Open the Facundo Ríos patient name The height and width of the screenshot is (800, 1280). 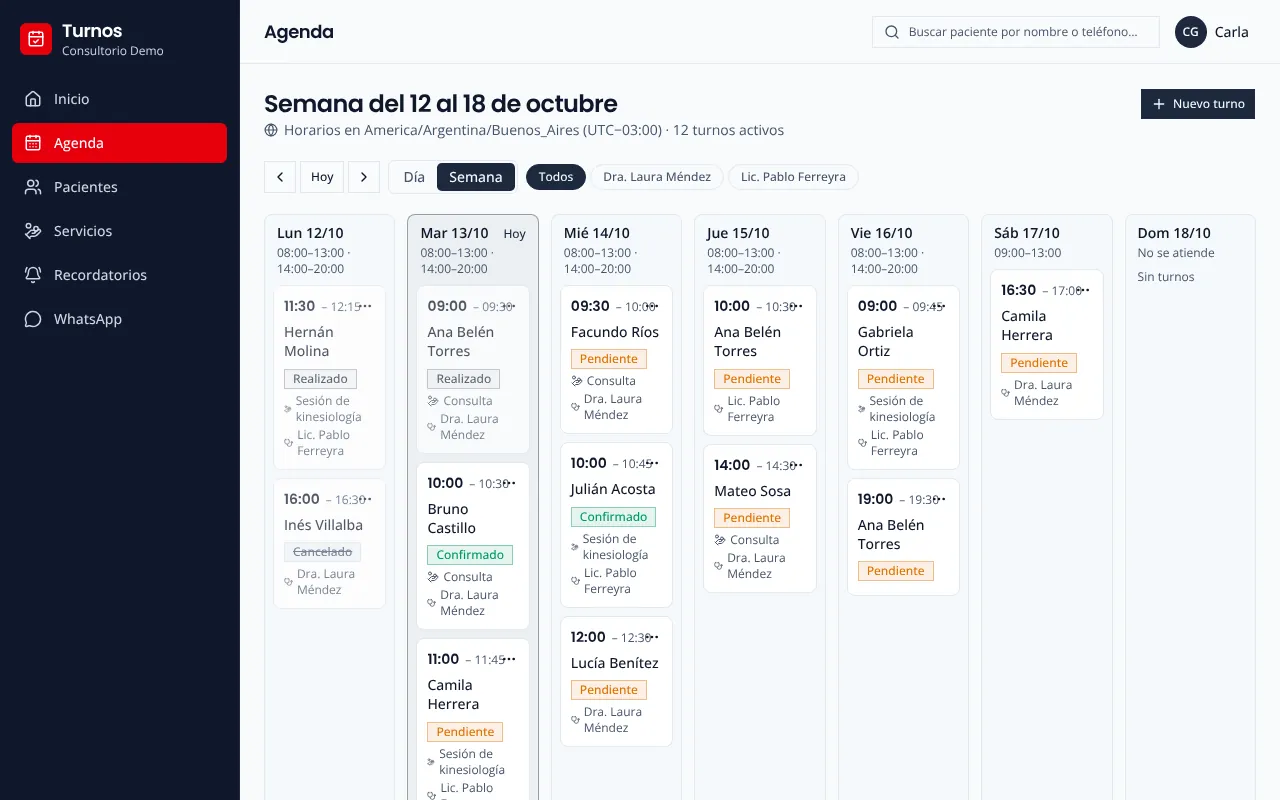(x=615, y=332)
